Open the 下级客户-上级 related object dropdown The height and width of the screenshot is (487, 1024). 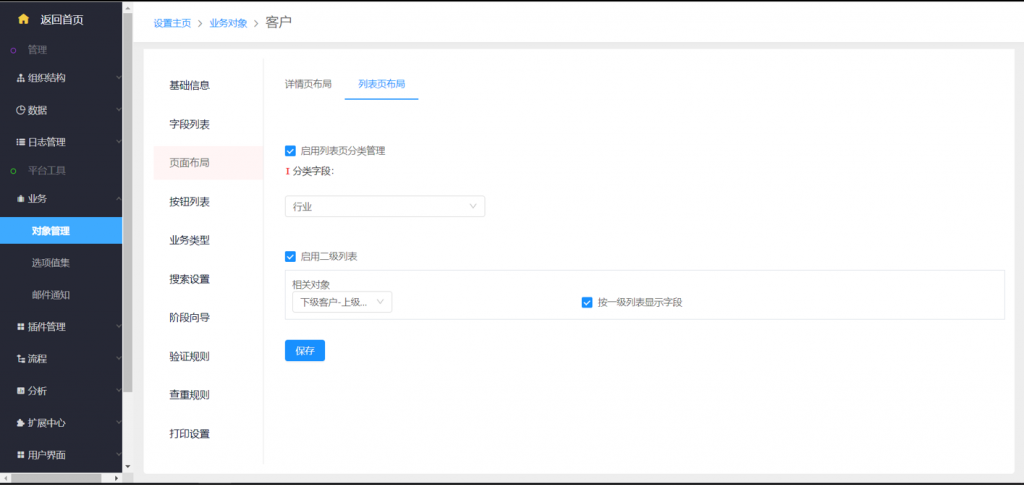click(x=339, y=302)
